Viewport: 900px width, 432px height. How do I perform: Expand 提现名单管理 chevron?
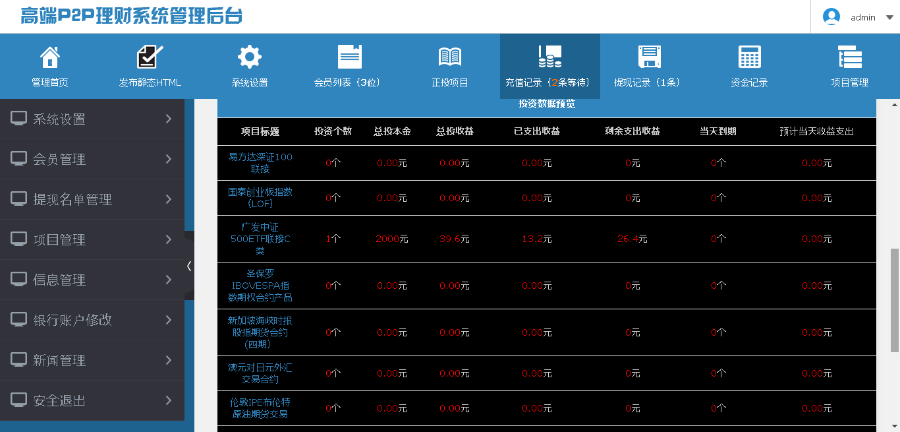tap(168, 199)
